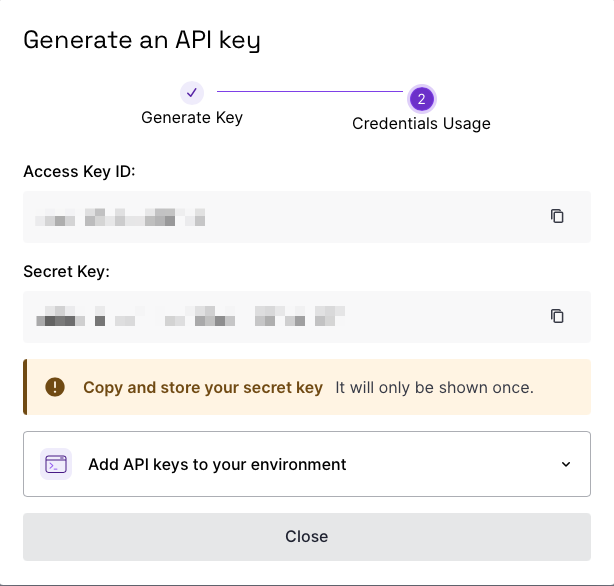Click the terminal icon beside Add API keys
614x586 pixels.
[56, 464]
